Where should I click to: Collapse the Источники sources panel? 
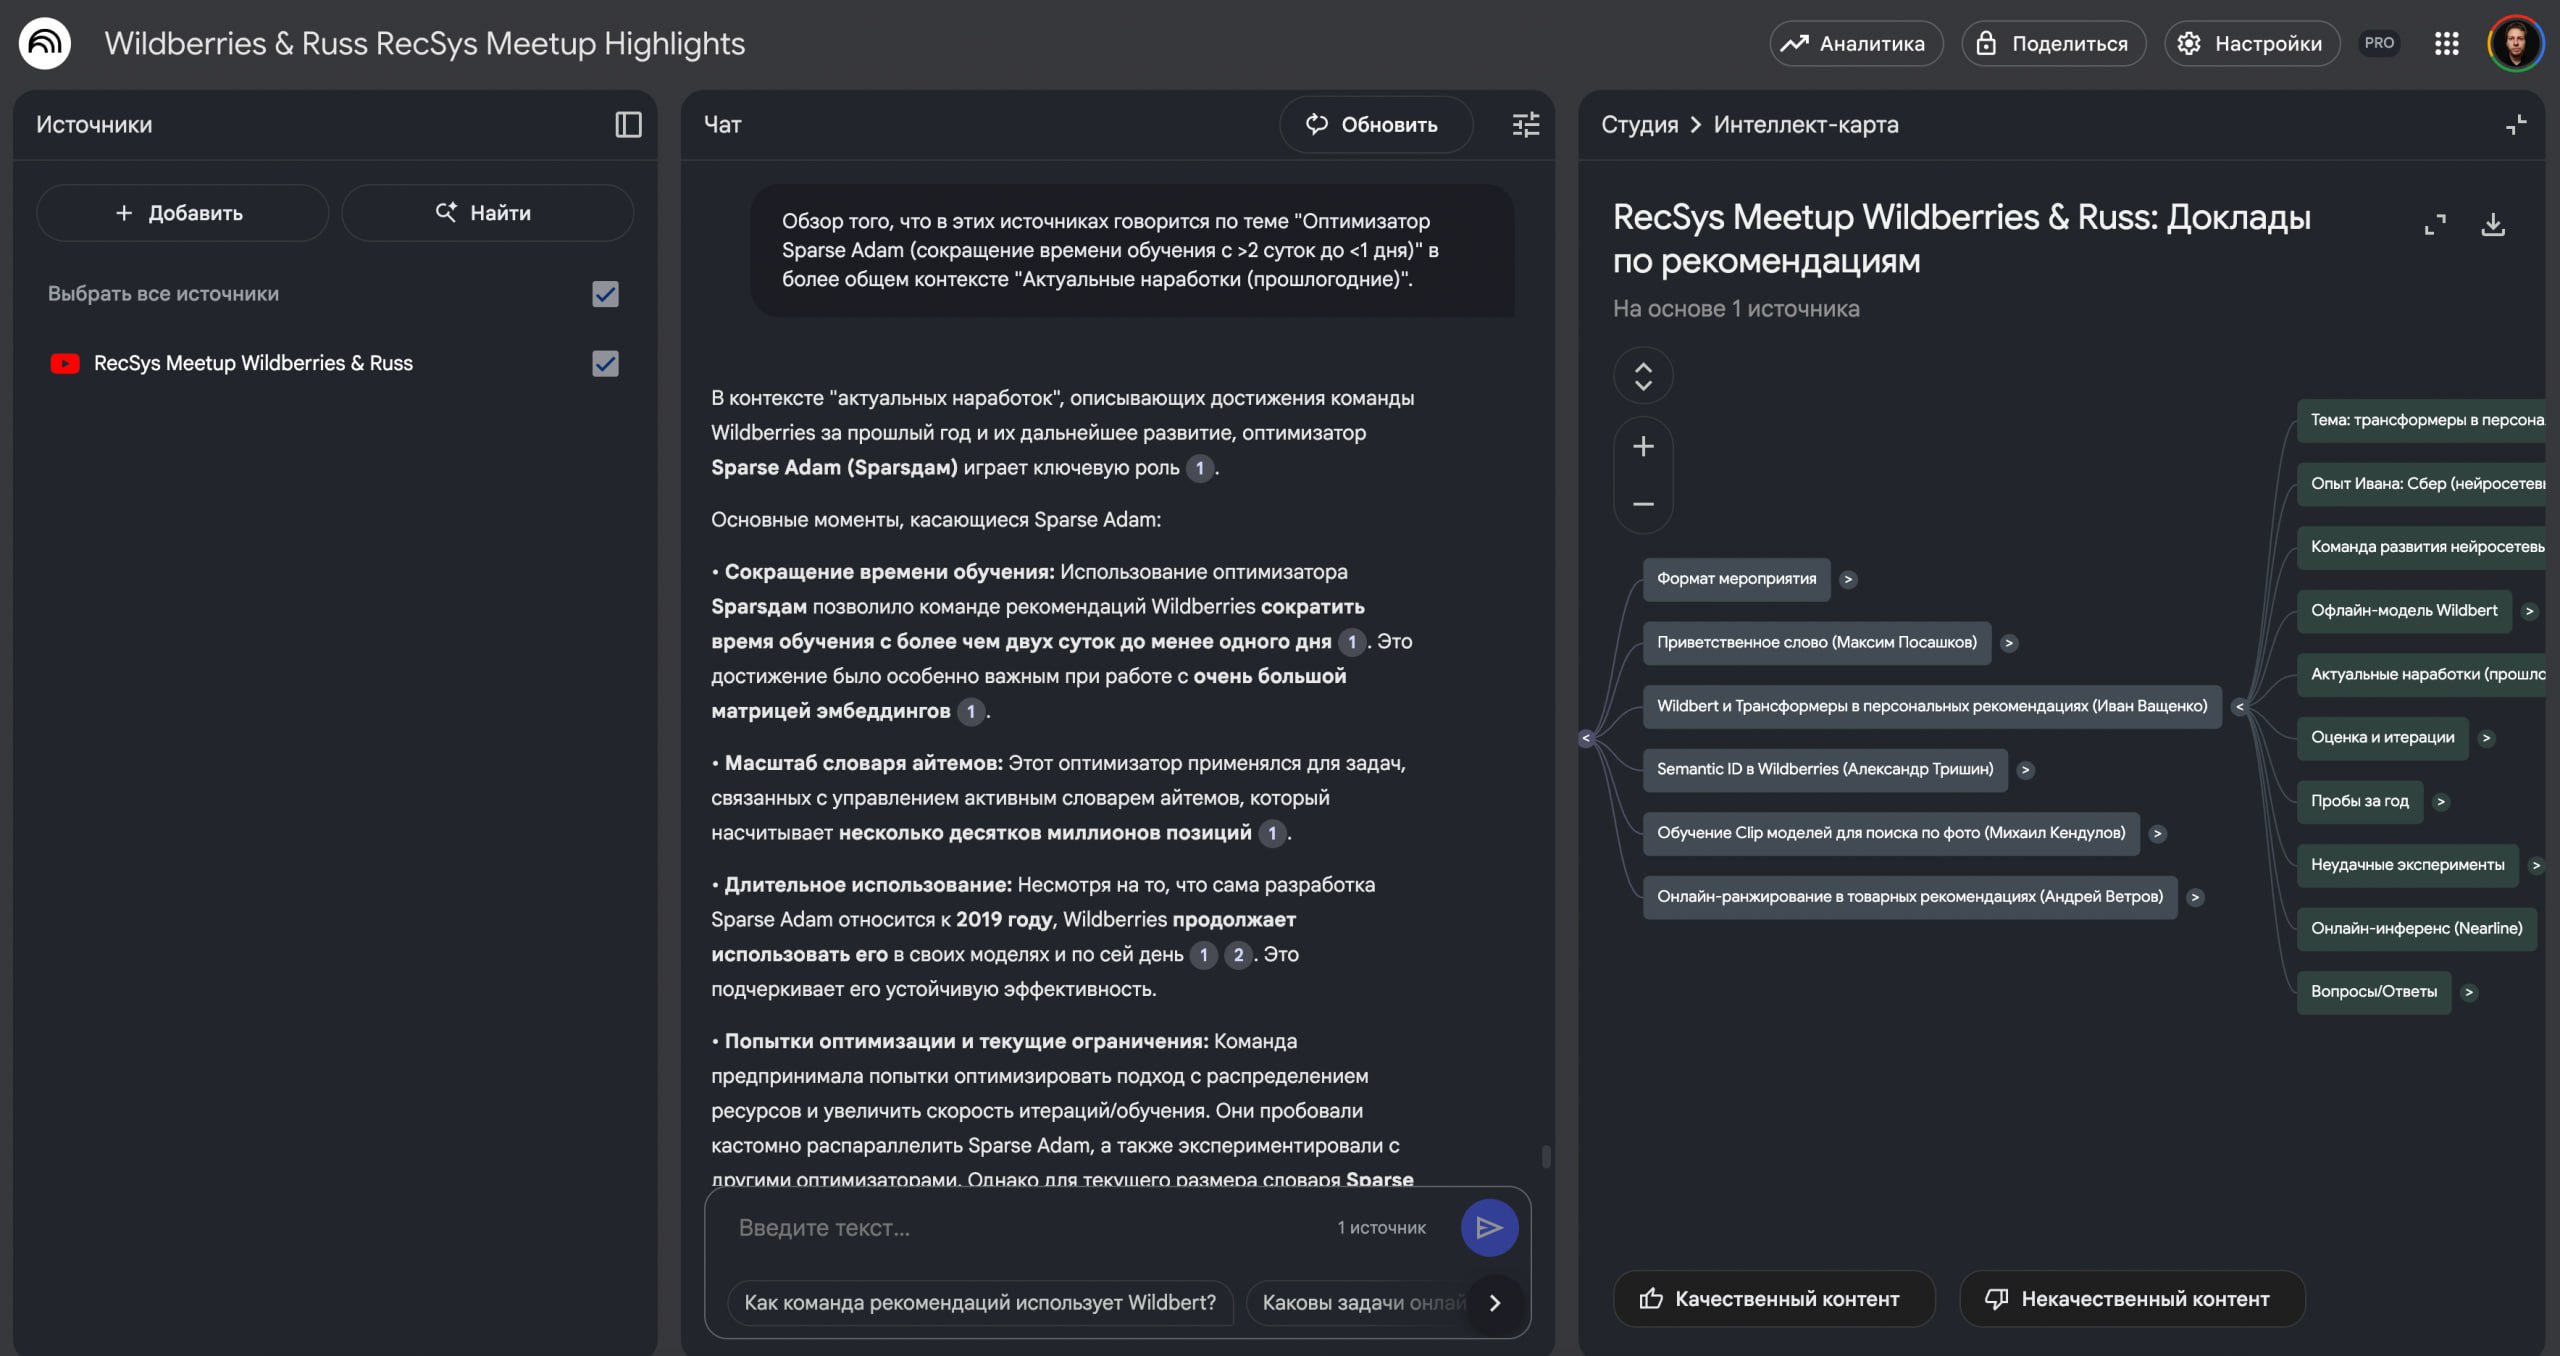(x=628, y=124)
